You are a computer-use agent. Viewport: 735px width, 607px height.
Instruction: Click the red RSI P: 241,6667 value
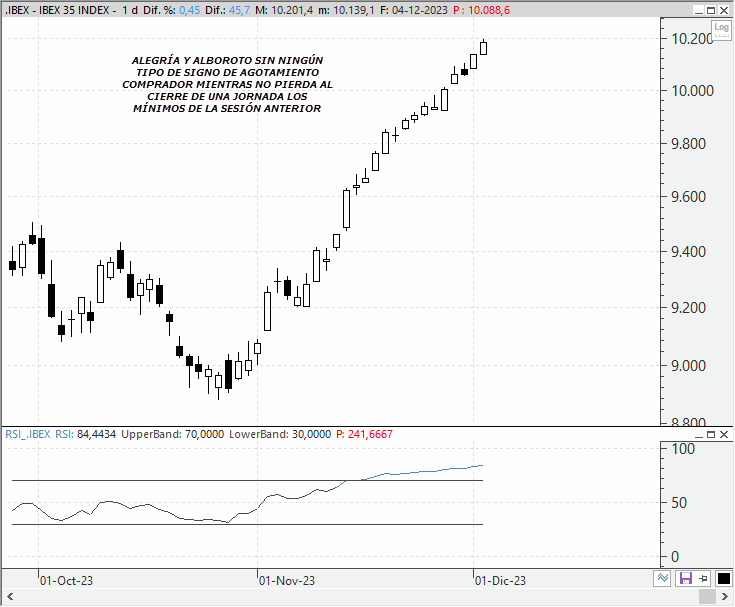coord(364,435)
